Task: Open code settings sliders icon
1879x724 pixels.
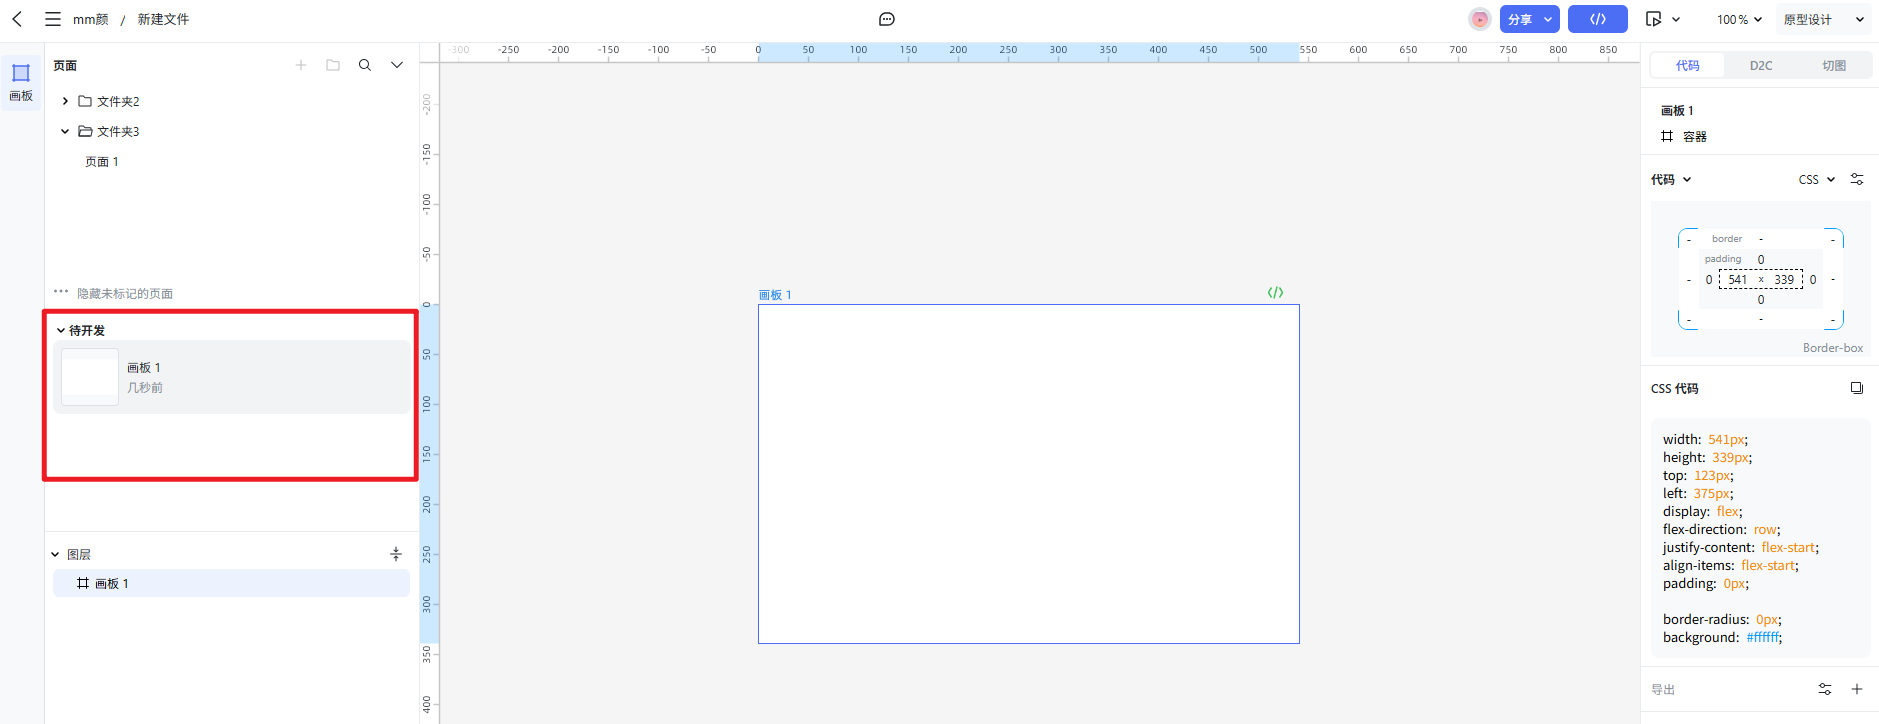Action: pos(1857,179)
